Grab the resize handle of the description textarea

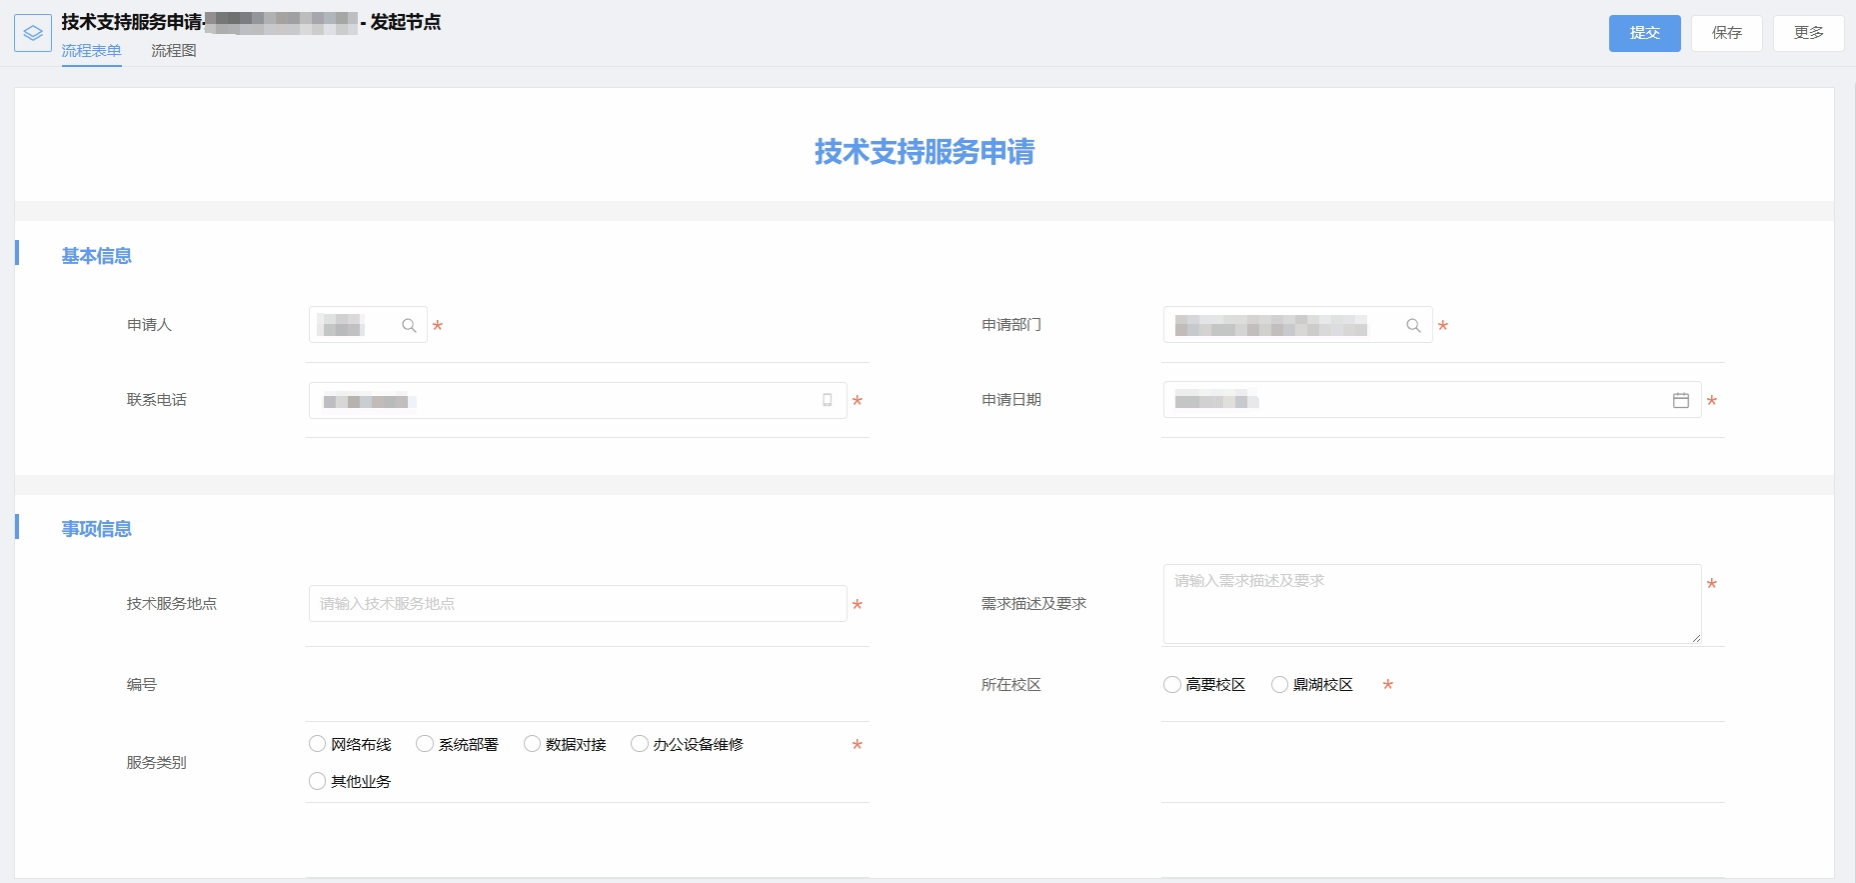1696,638
